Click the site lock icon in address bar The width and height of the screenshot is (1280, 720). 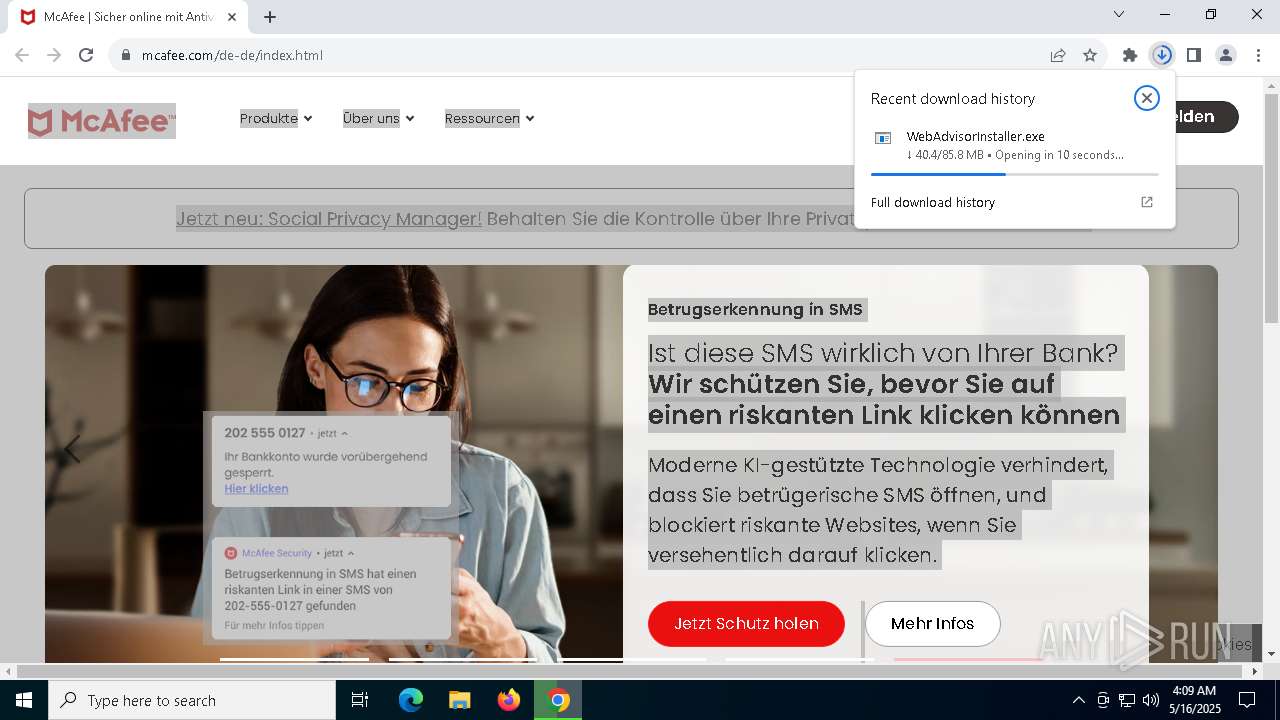126,55
